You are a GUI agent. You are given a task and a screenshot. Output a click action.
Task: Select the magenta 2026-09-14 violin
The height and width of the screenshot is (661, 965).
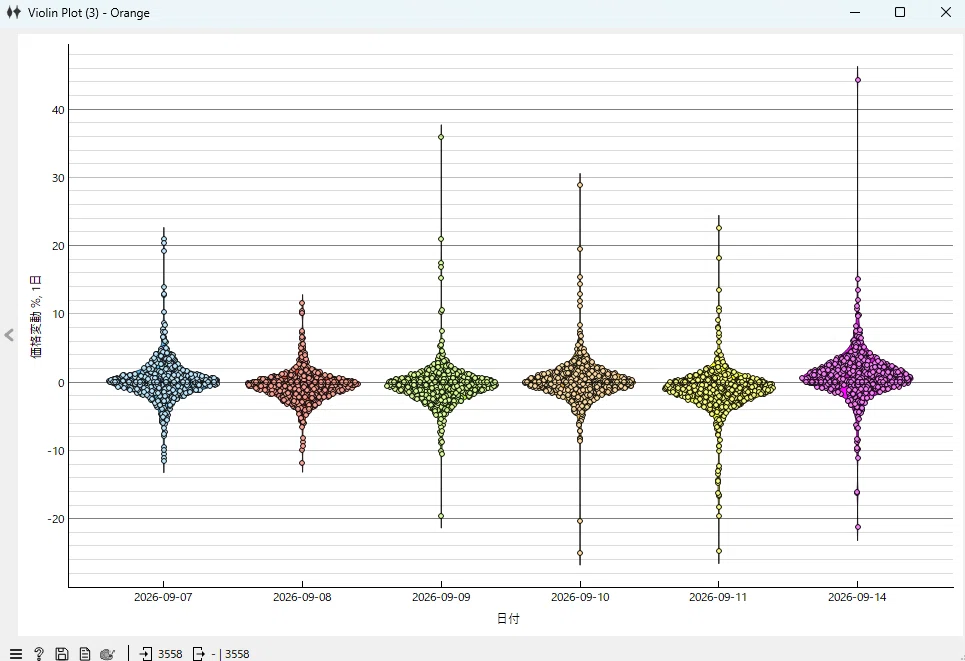(857, 377)
